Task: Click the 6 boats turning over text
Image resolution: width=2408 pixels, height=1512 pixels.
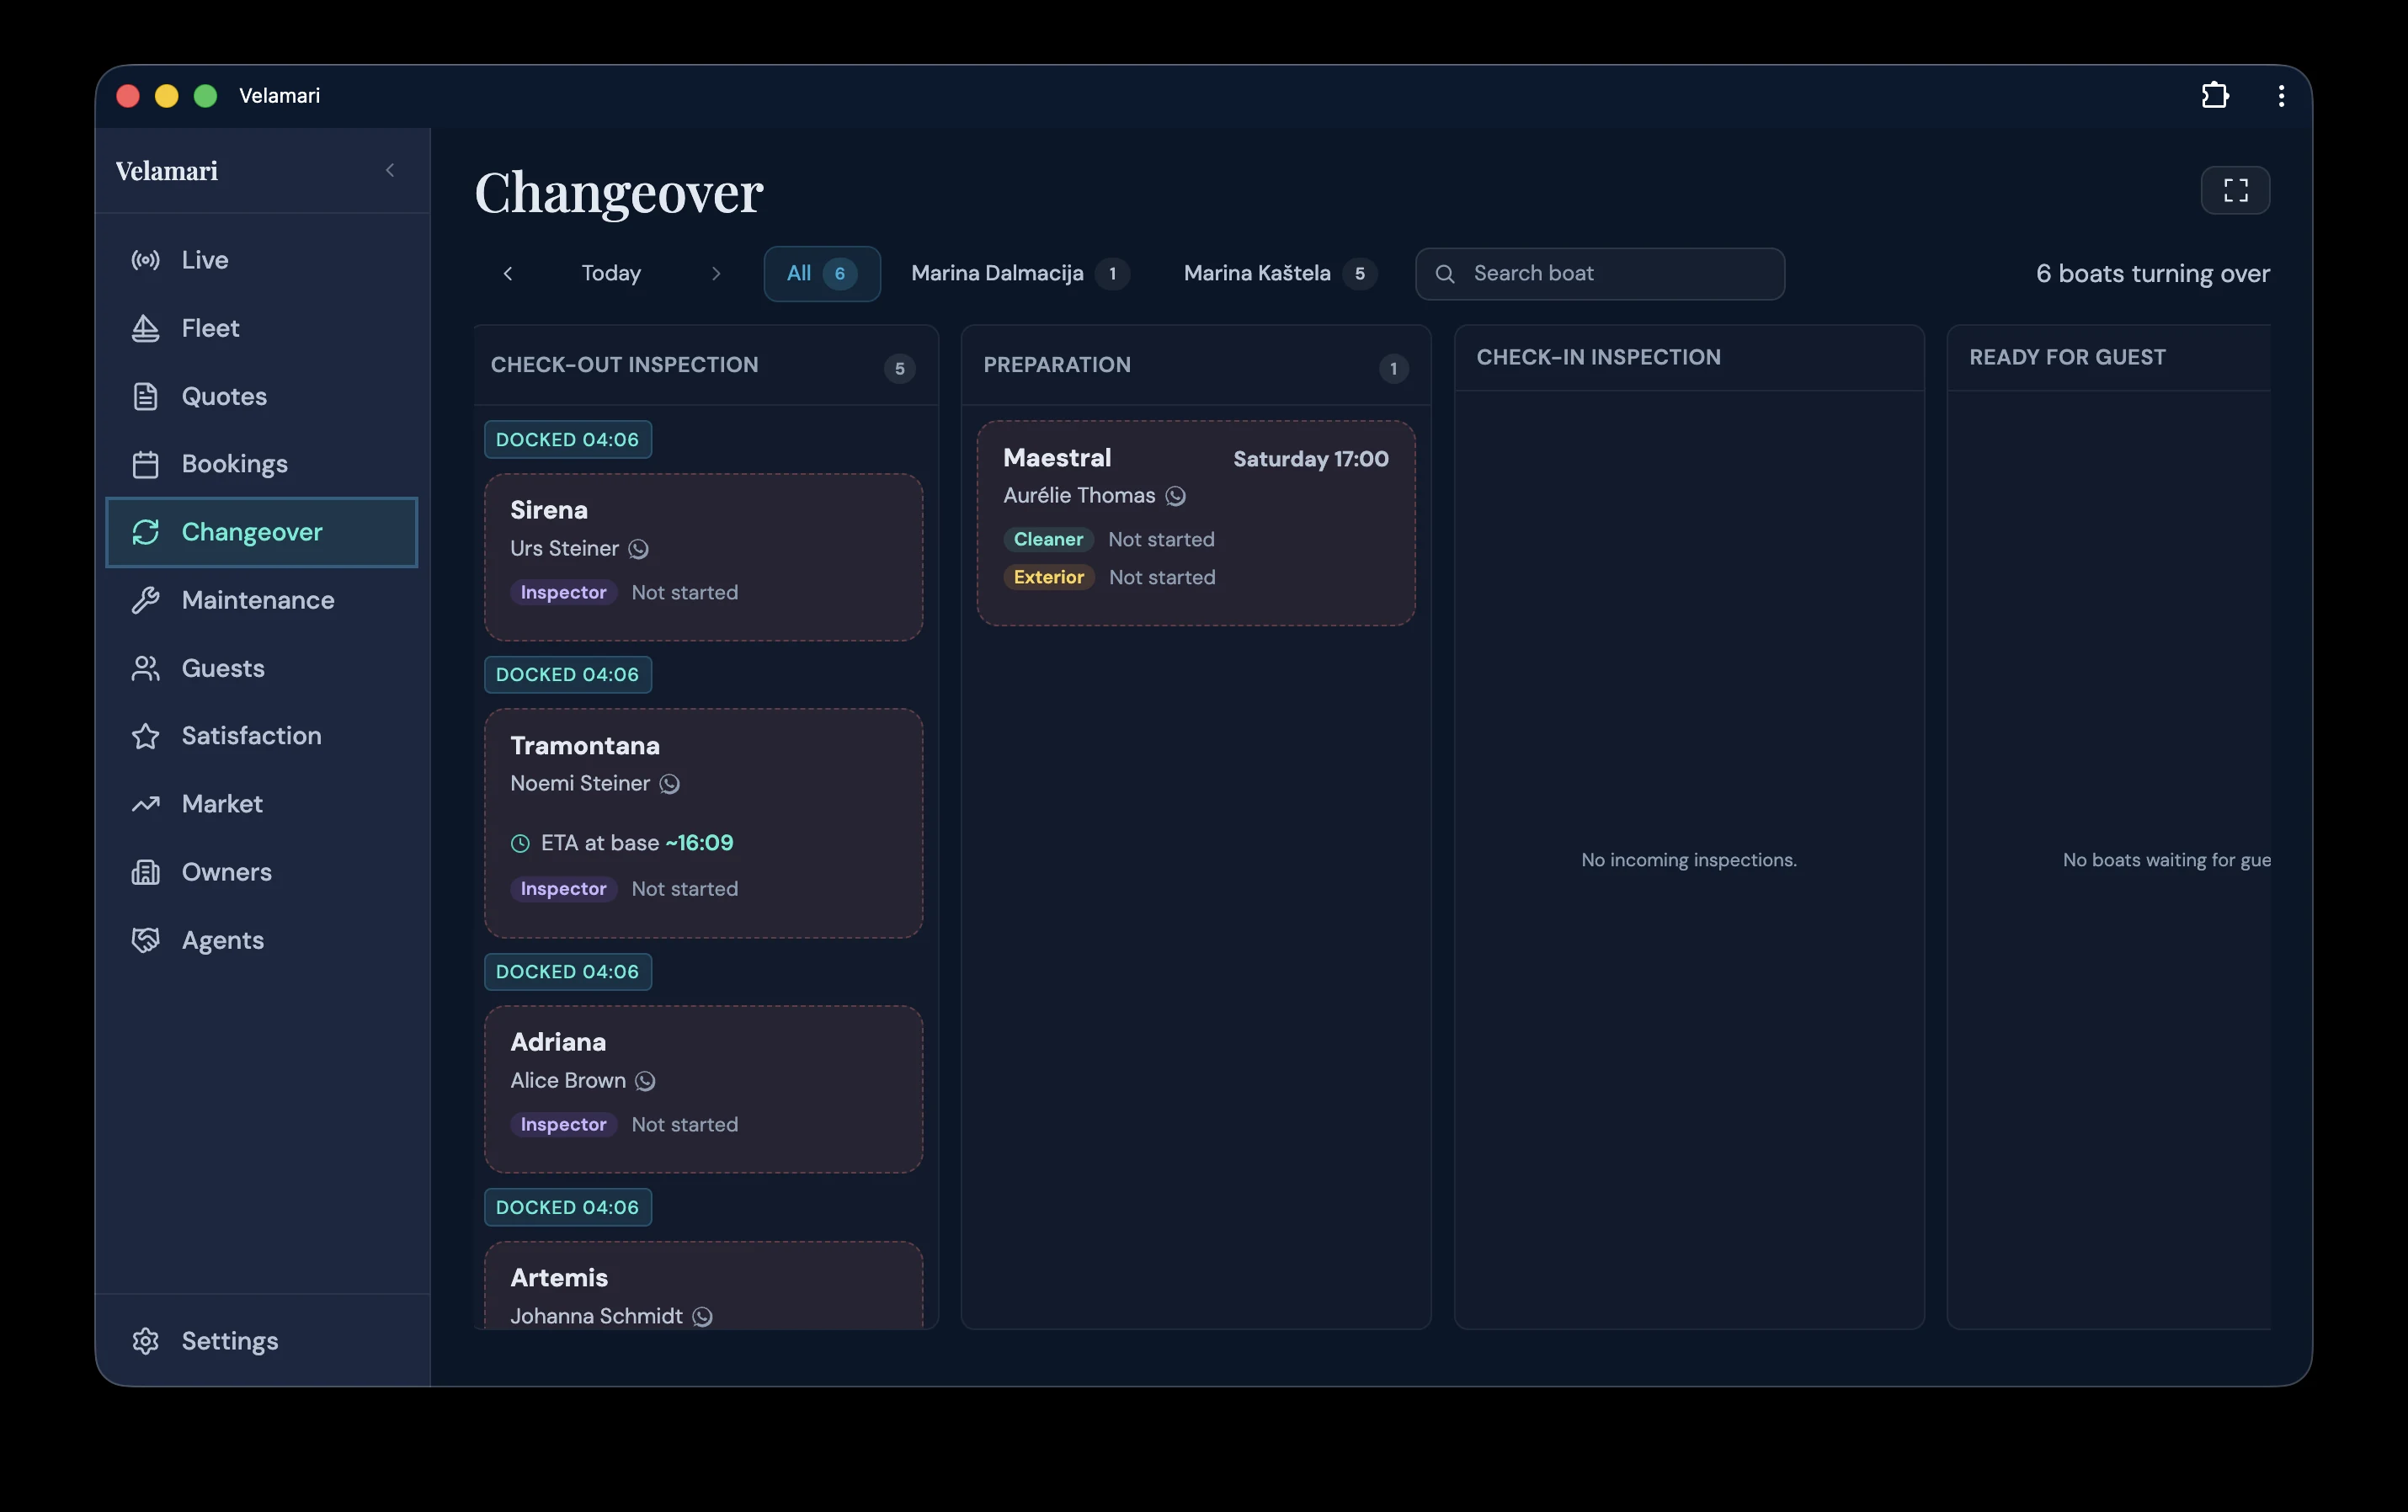Action: 2152,273
